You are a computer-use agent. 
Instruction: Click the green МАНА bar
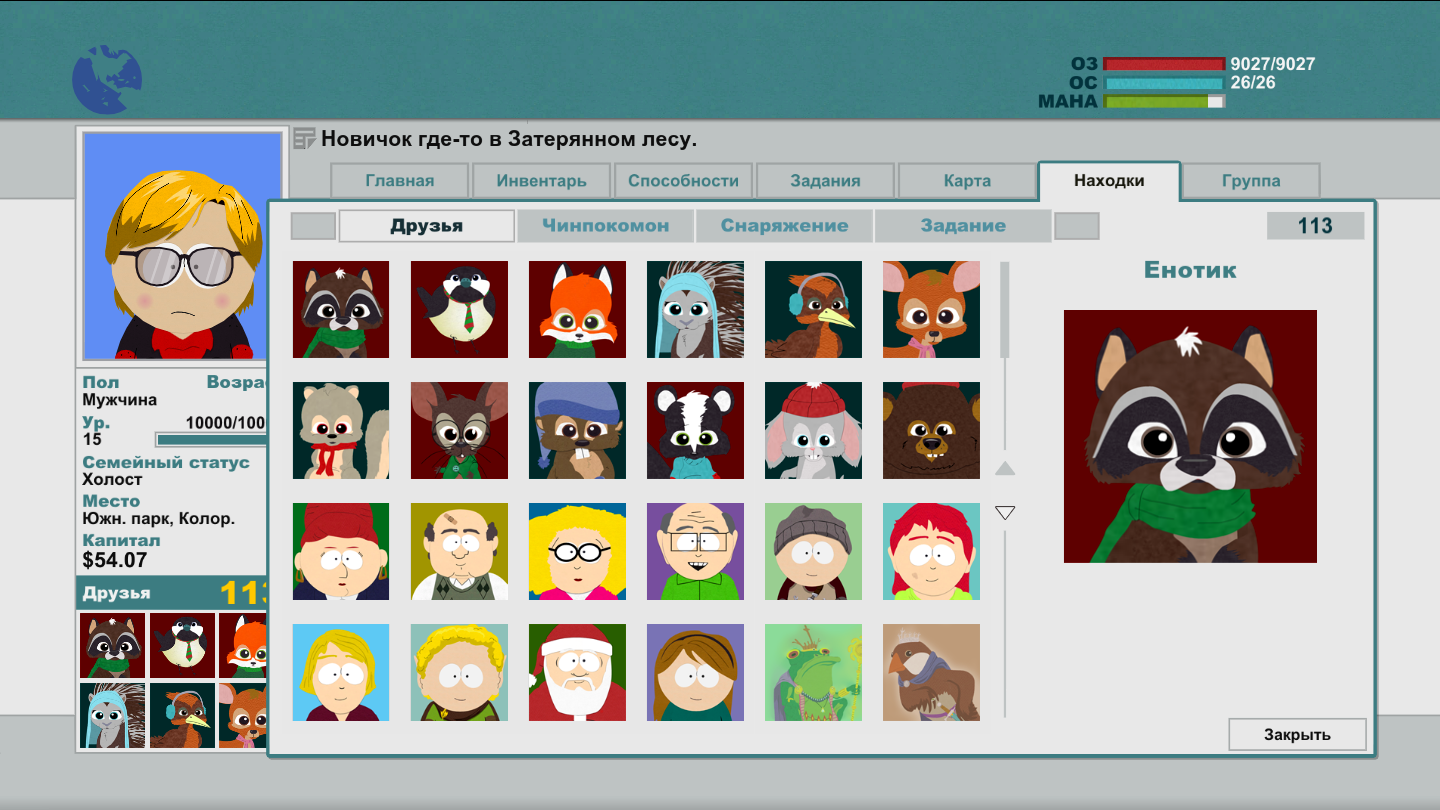click(1164, 101)
